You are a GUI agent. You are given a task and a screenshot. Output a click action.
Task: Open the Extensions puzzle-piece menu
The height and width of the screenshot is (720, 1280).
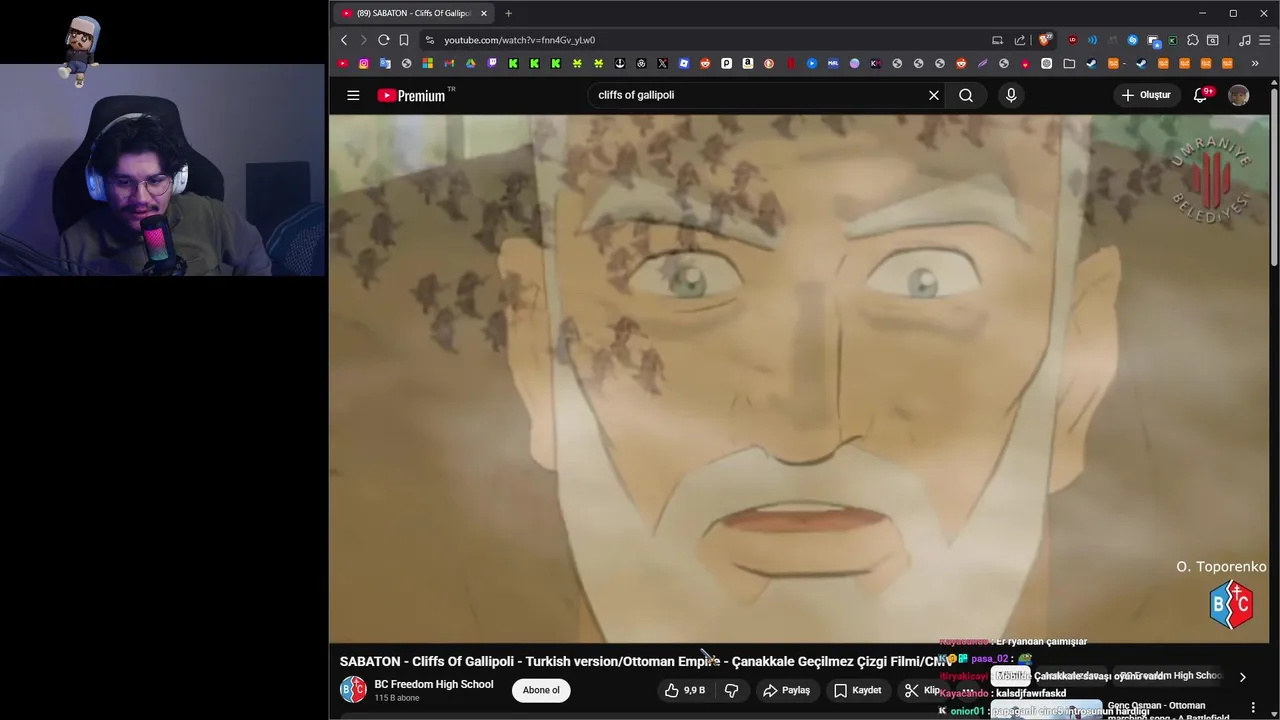(x=1192, y=40)
